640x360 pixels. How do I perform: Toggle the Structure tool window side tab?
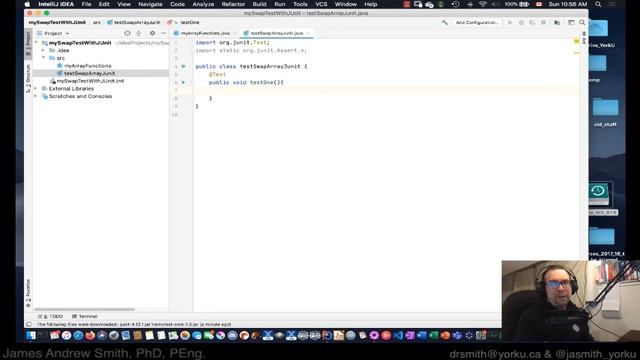click(28, 78)
